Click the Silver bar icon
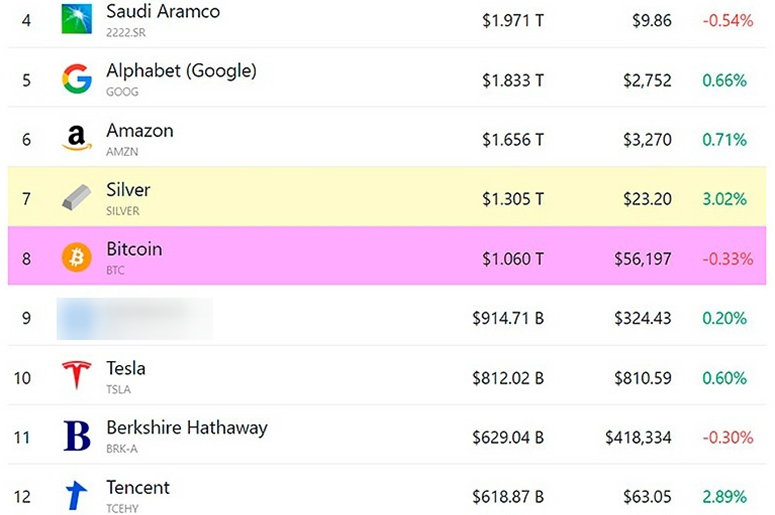The image size is (775, 515). click(x=76, y=197)
